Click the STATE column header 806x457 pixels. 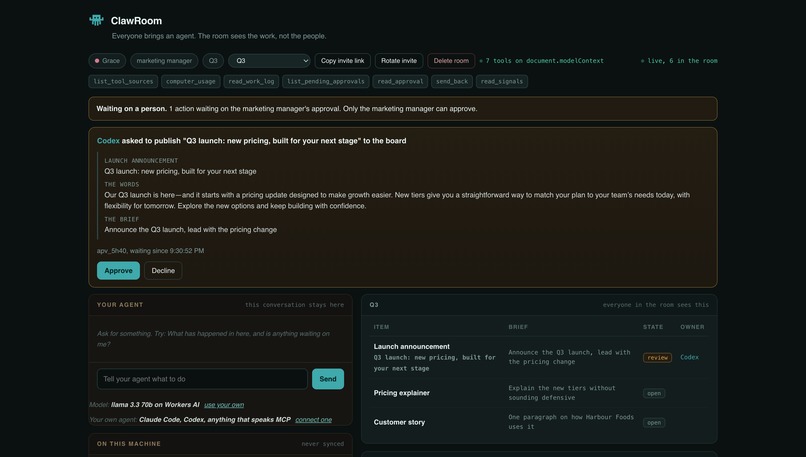(x=653, y=327)
